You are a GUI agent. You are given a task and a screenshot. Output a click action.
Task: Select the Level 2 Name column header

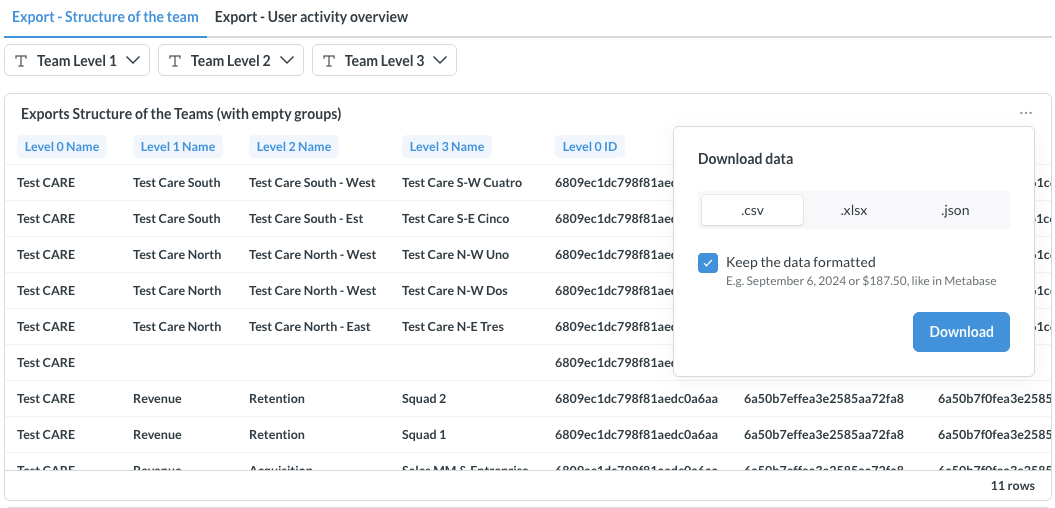(294, 147)
